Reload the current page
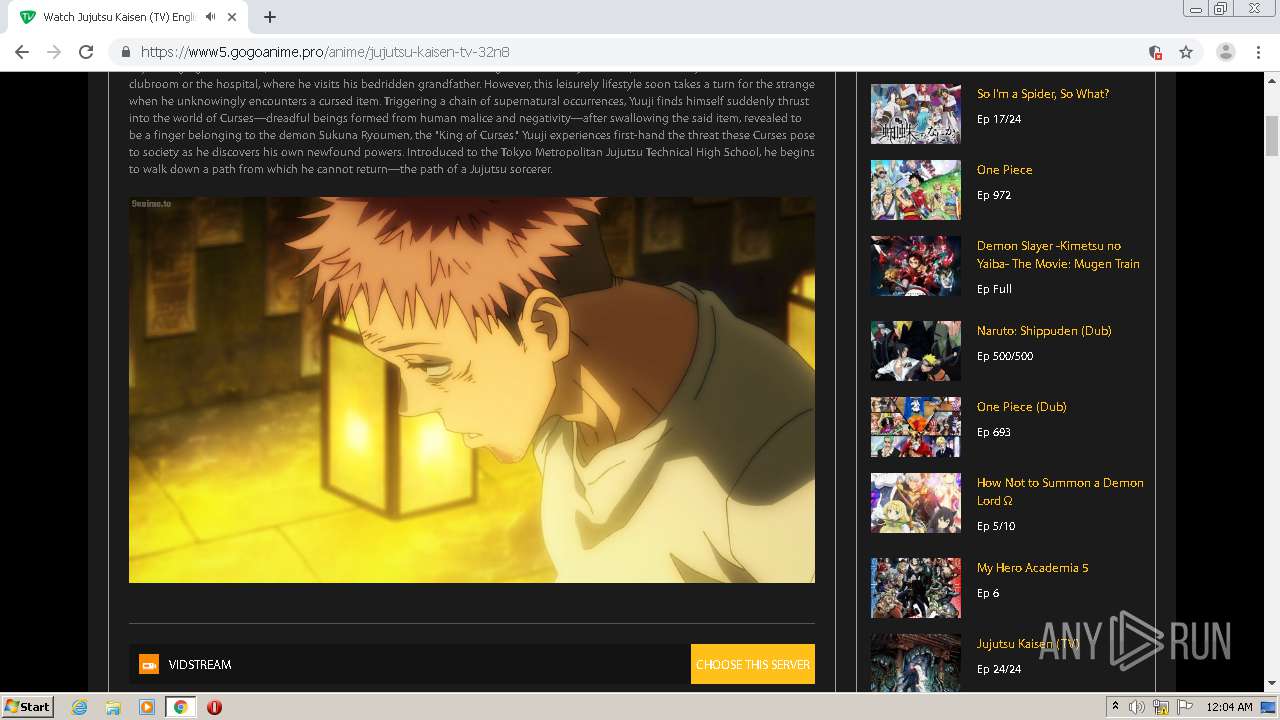This screenshot has height=720, width=1280. pos(86,52)
